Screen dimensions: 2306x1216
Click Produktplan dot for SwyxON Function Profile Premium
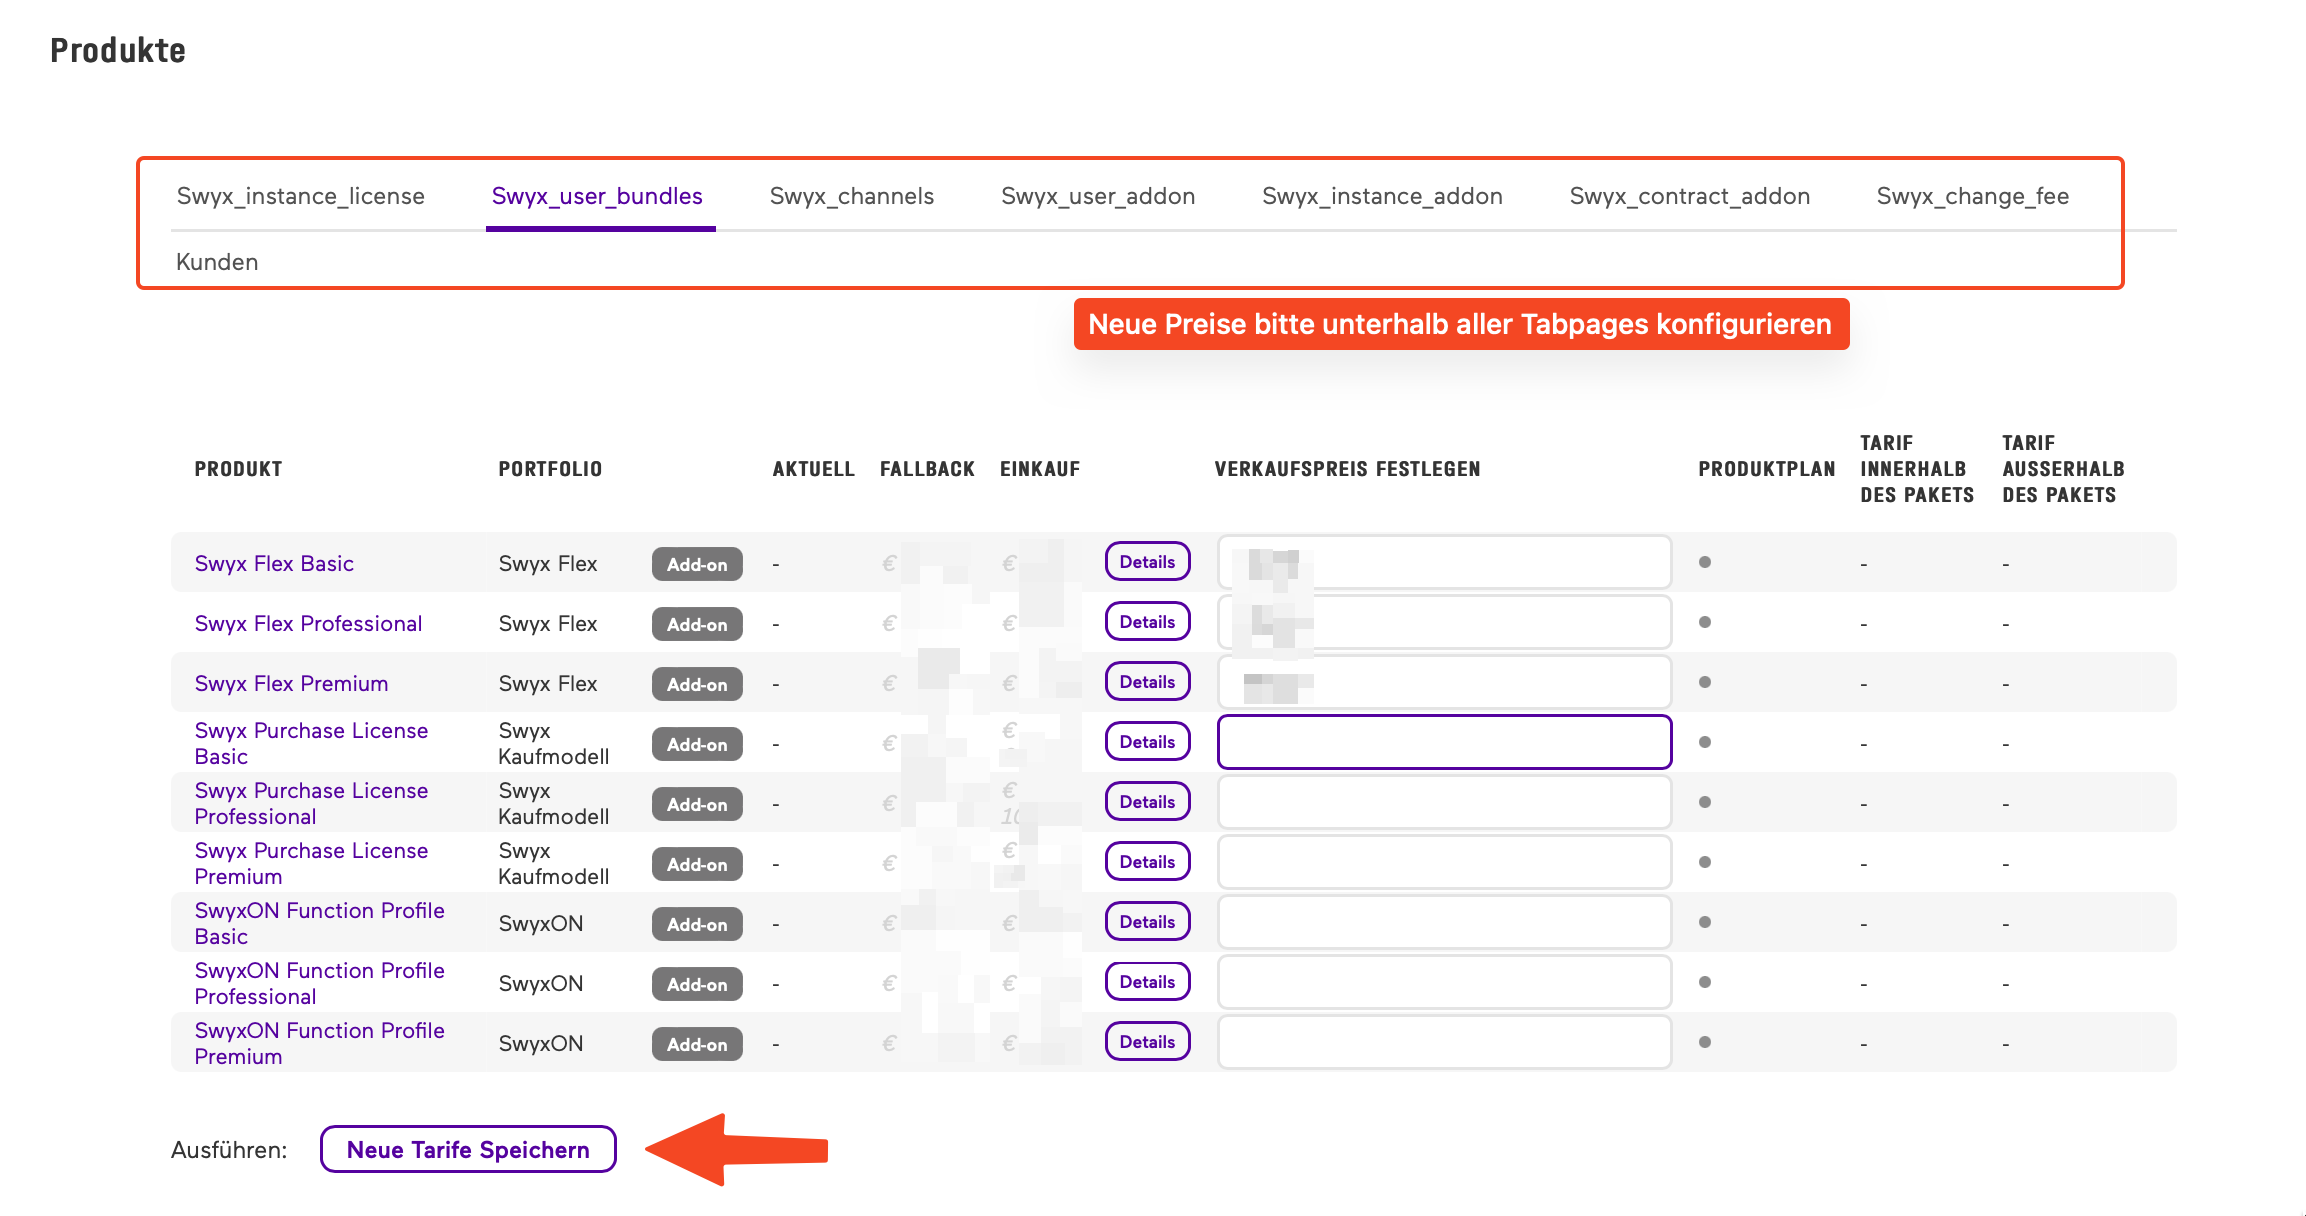coord(1705,1042)
